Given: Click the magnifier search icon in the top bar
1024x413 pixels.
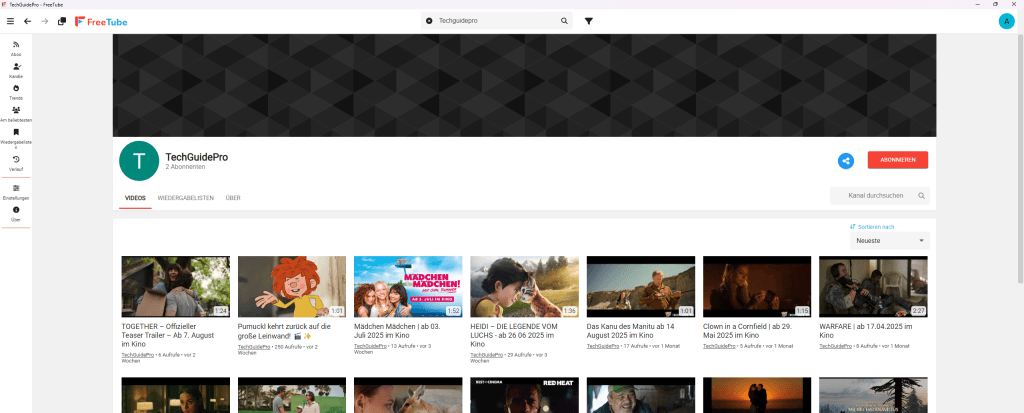Looking at the screenshot, I should pyautogui.click(x=564, y=21).
